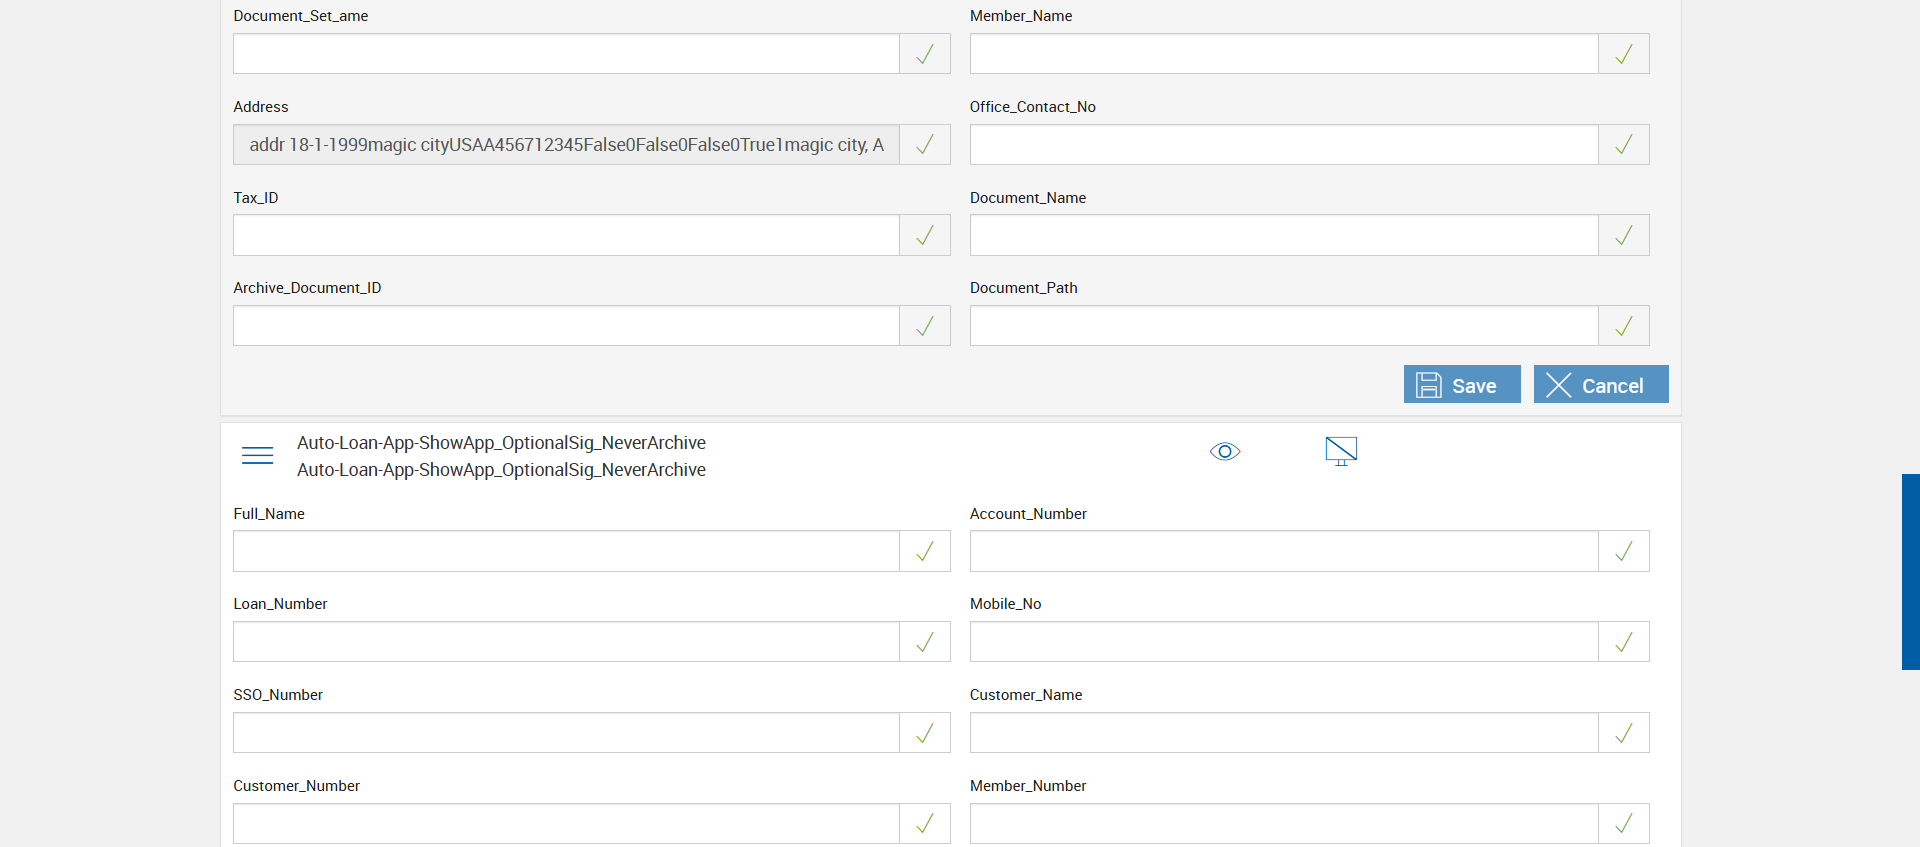Click the checkmark beside Account_Number field
Image resolution: width=1920 pixels, height=847 pixels.
[x=1623, y=552]
